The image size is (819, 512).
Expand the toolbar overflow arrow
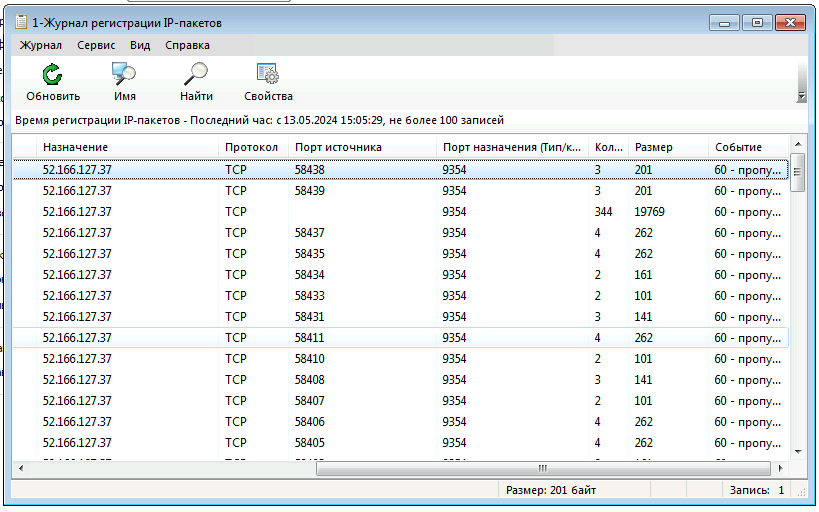pos(801,97)
